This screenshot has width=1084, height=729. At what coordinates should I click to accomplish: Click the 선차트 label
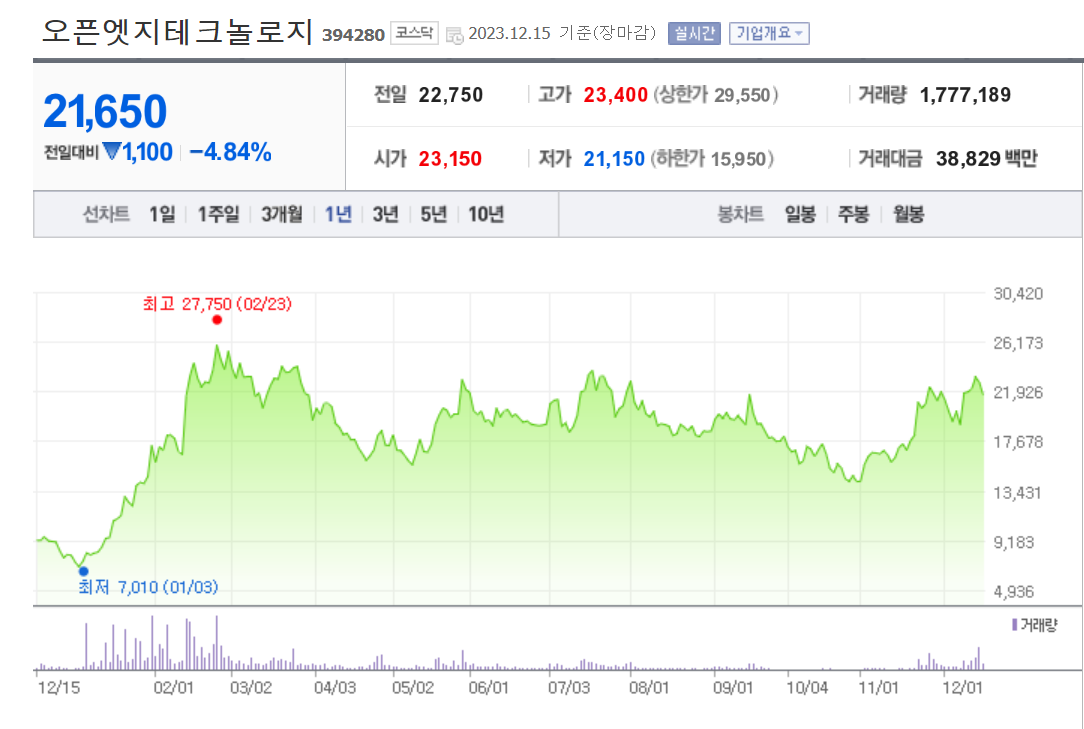(106, 214)
